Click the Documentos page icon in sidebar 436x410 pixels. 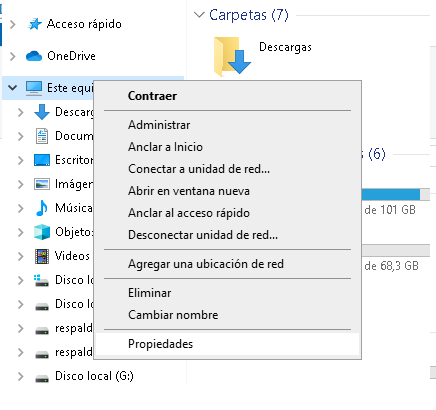pos(42,136)
